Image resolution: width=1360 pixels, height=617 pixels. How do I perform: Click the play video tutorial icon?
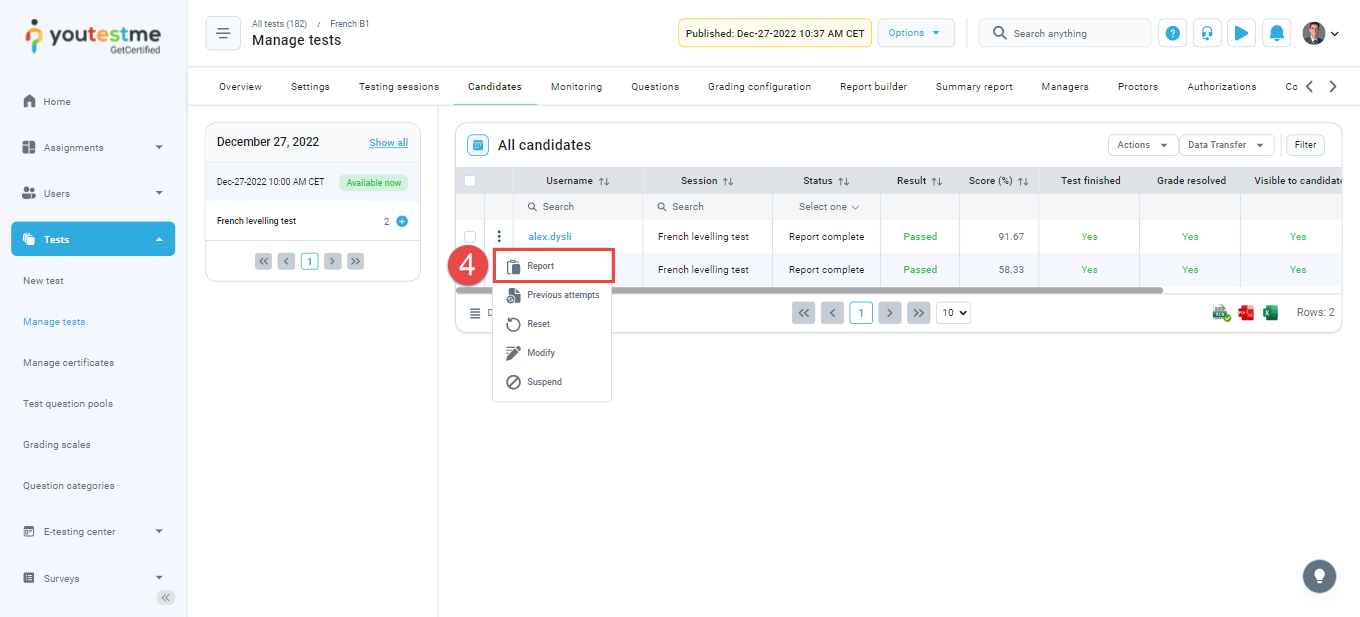coord(1241,33)
